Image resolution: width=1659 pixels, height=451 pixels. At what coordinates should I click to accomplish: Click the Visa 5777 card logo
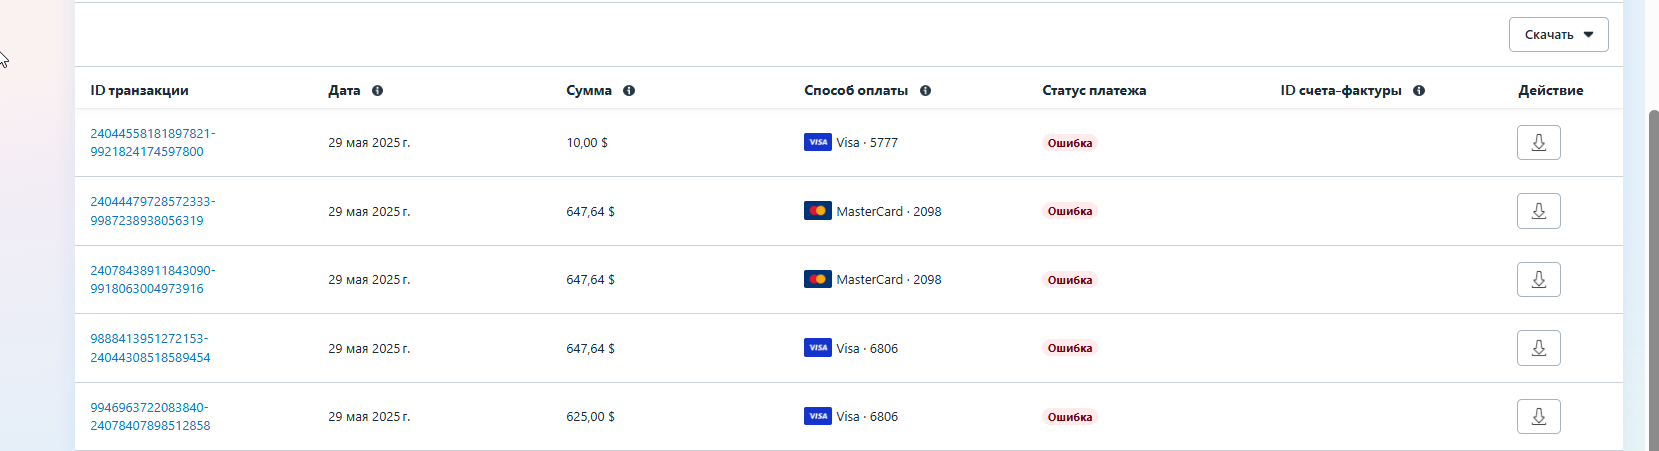click(817, 142)
